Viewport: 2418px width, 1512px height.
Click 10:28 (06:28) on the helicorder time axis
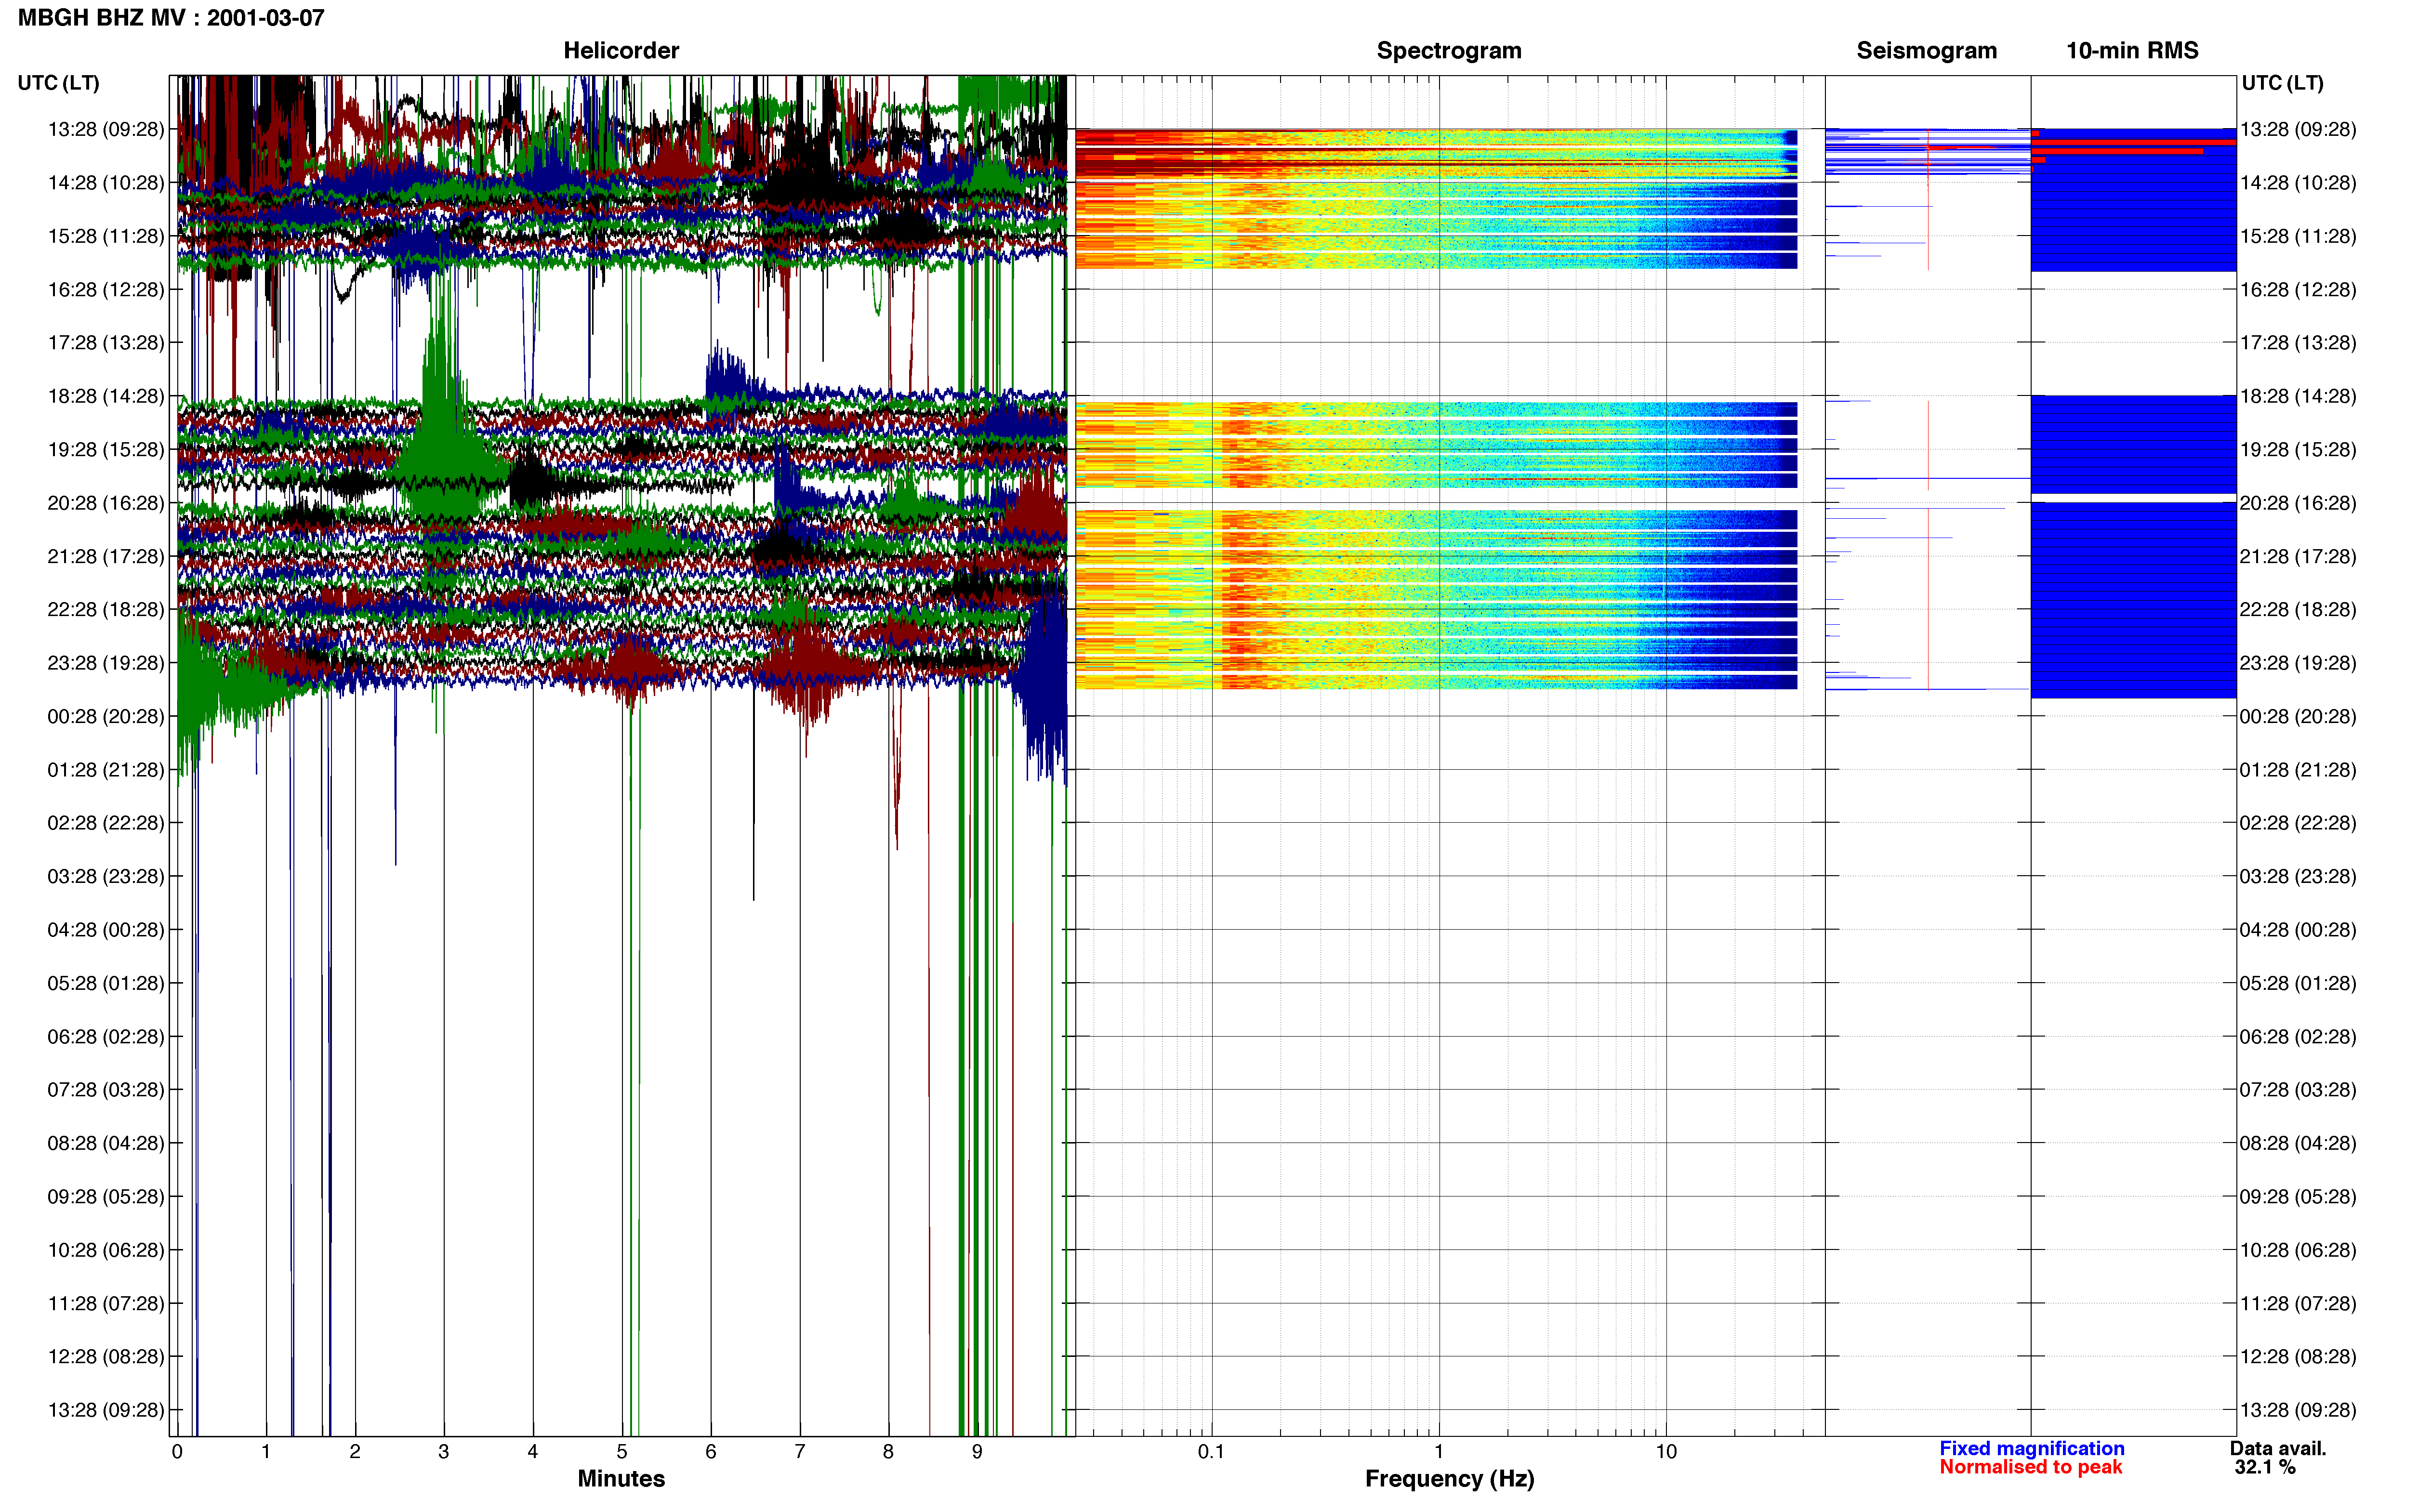pyautogui.click(x=106, y=1250)
